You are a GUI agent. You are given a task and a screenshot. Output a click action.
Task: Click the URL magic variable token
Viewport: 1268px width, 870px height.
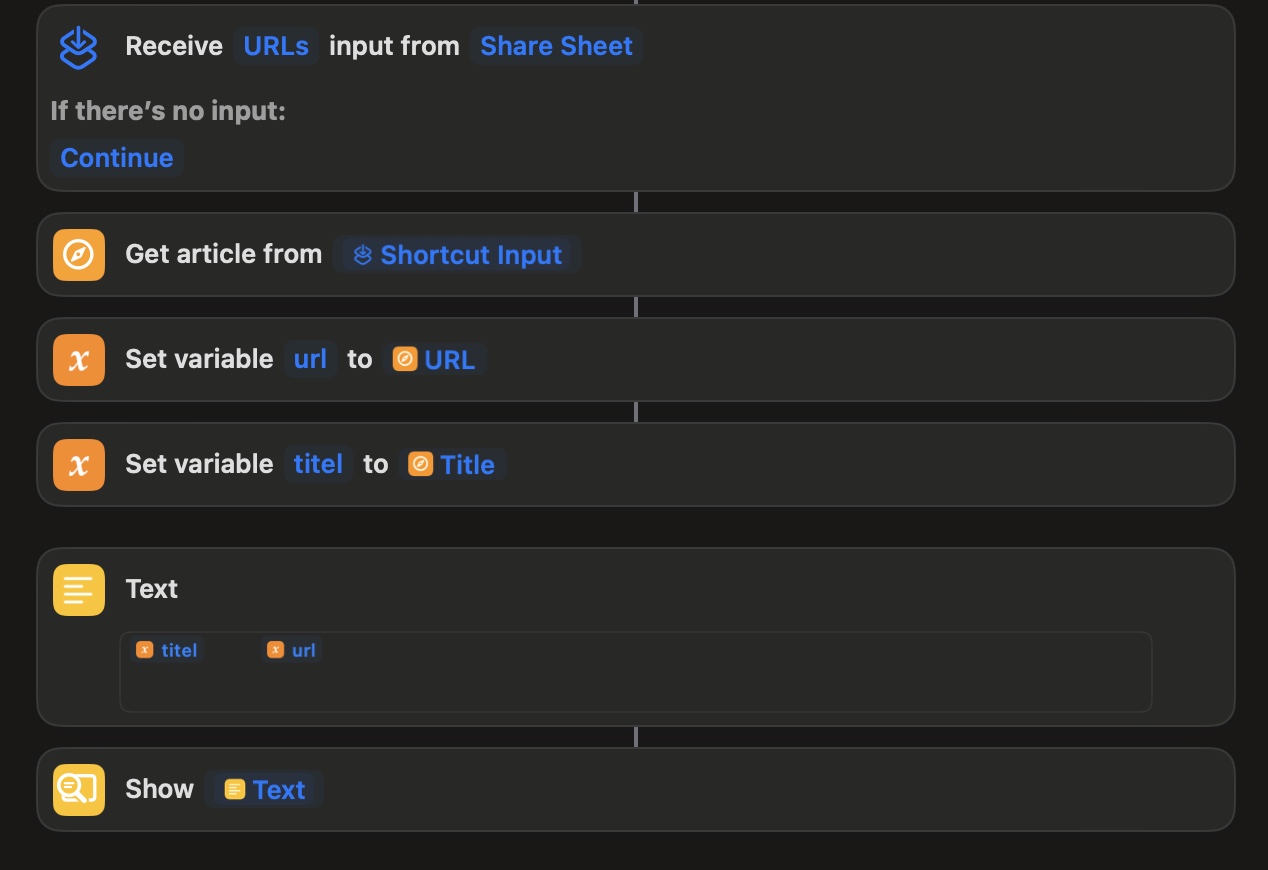[435, 360]
